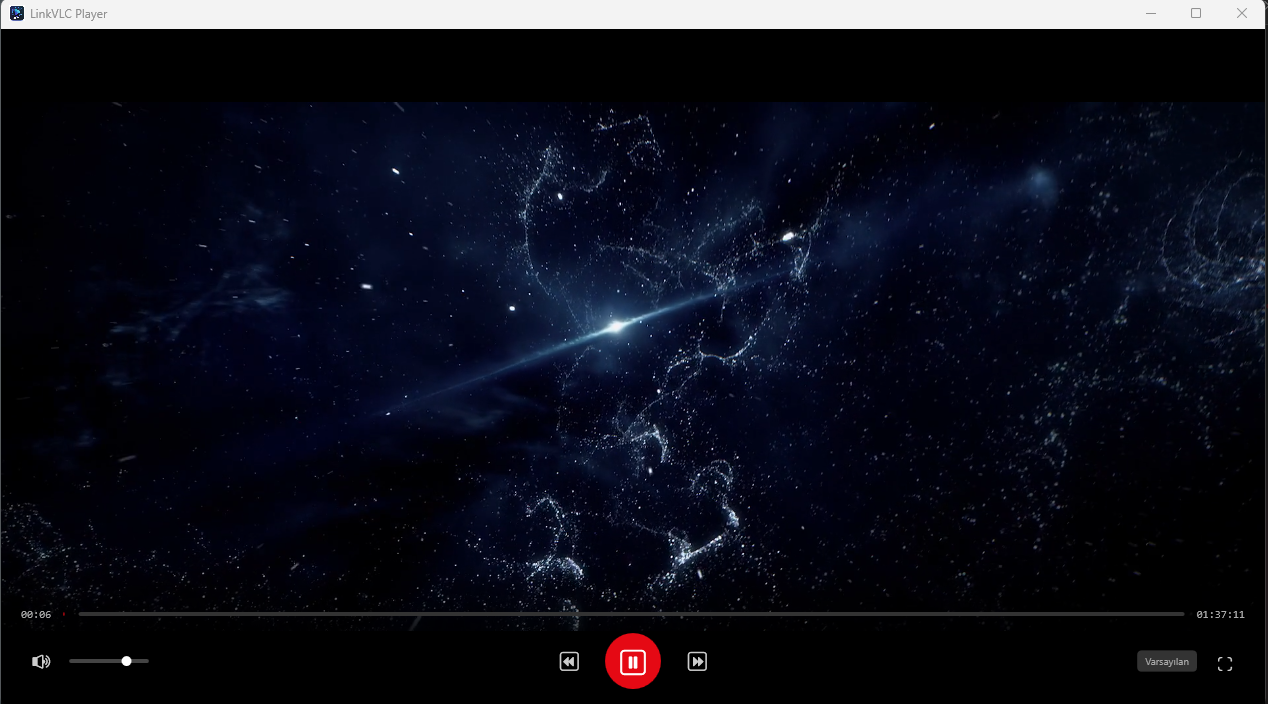Screen dimensions: 1268x704
Task: Click the elapsed time 00:06 label
Action: (36, 614)
